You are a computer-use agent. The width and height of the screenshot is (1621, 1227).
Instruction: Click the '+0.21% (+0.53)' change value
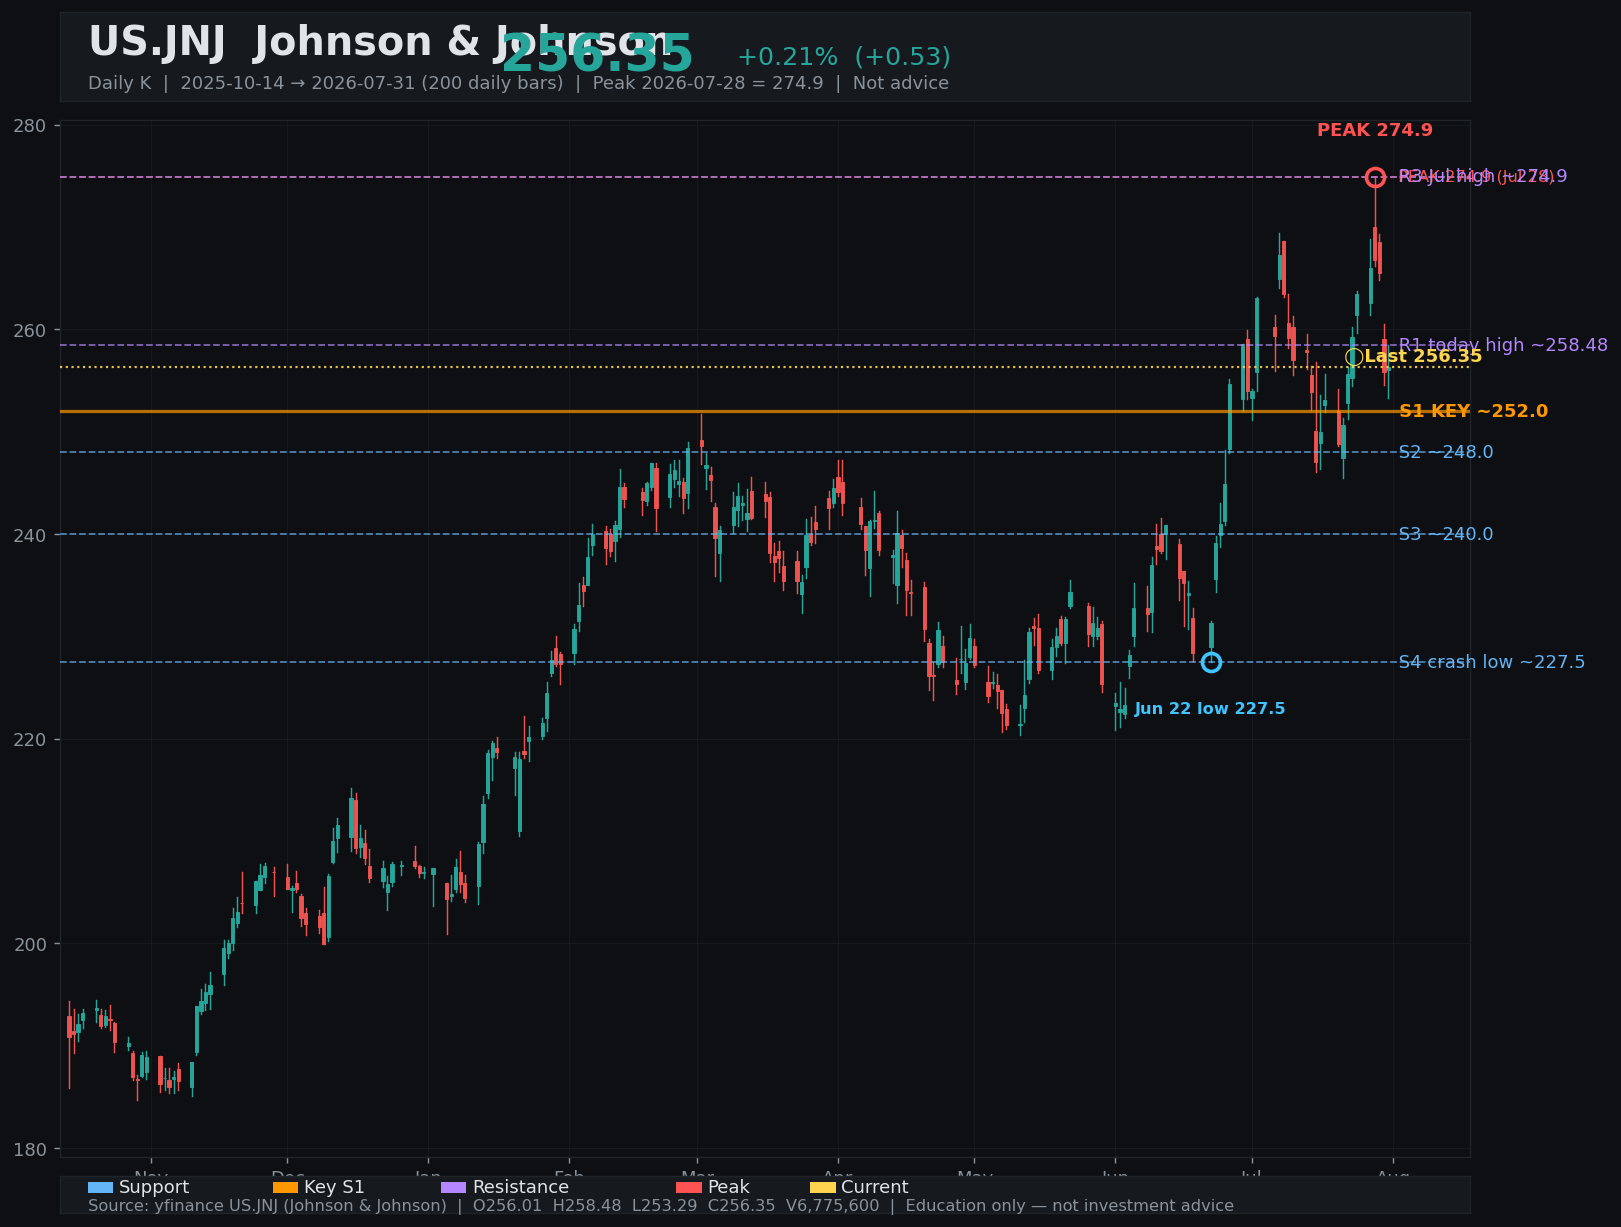(x=844, y=57)
